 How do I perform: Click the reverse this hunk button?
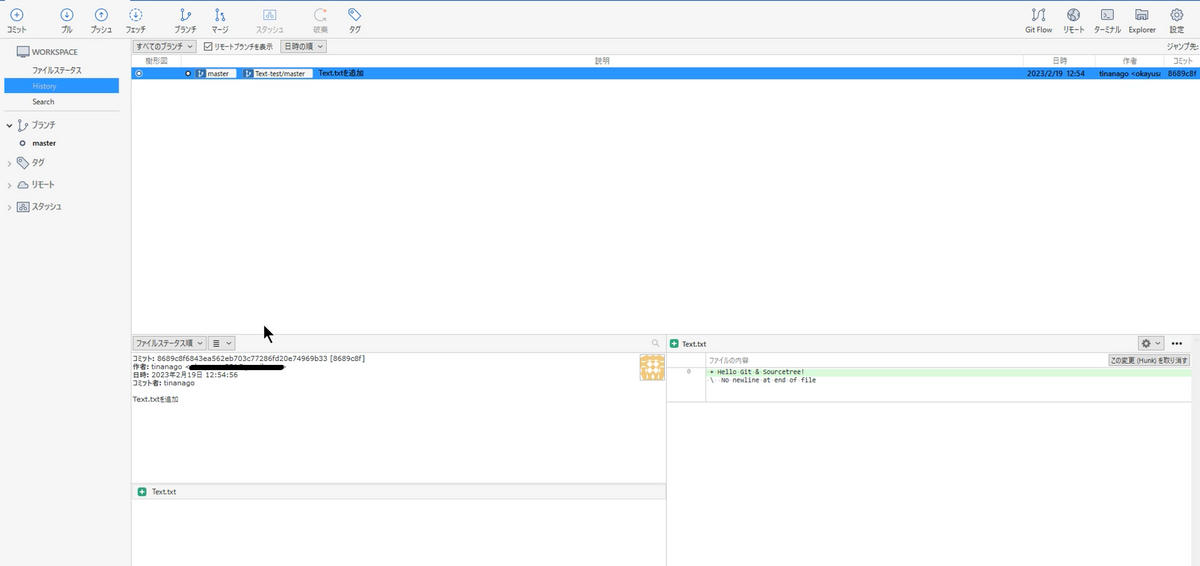point(1149,360)
